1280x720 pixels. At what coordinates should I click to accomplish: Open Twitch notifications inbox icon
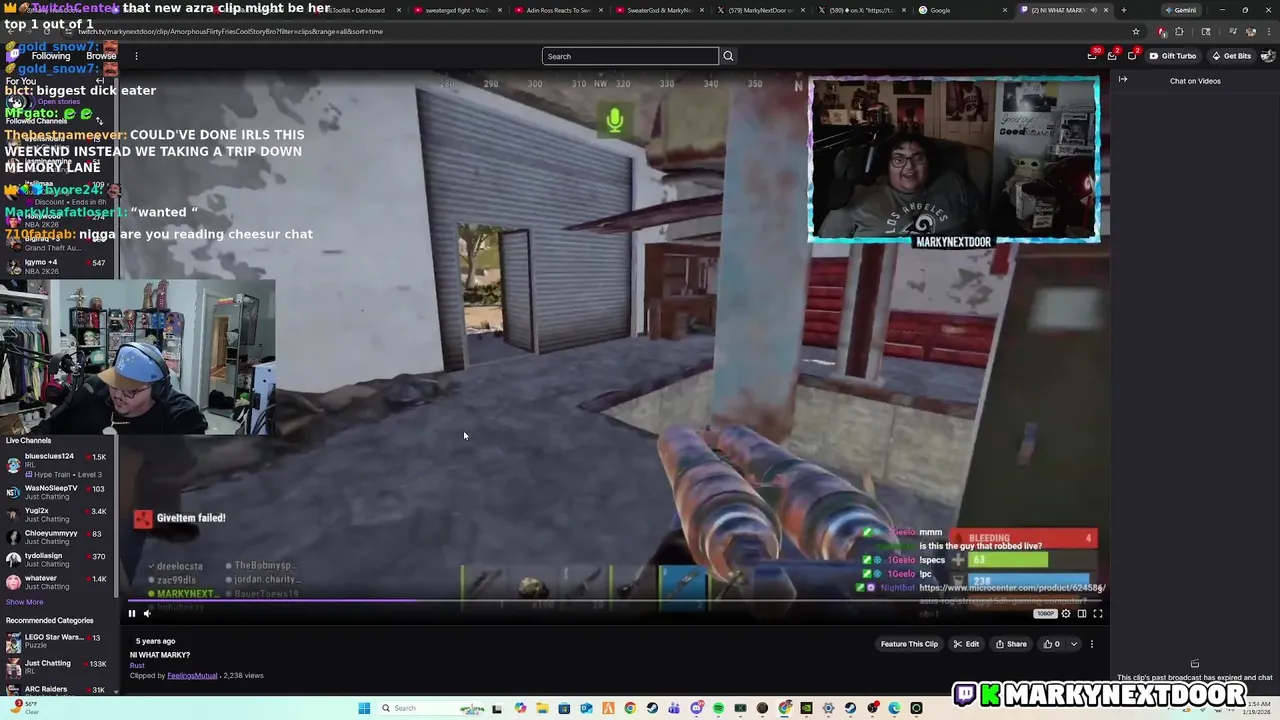pos(1112,56)
